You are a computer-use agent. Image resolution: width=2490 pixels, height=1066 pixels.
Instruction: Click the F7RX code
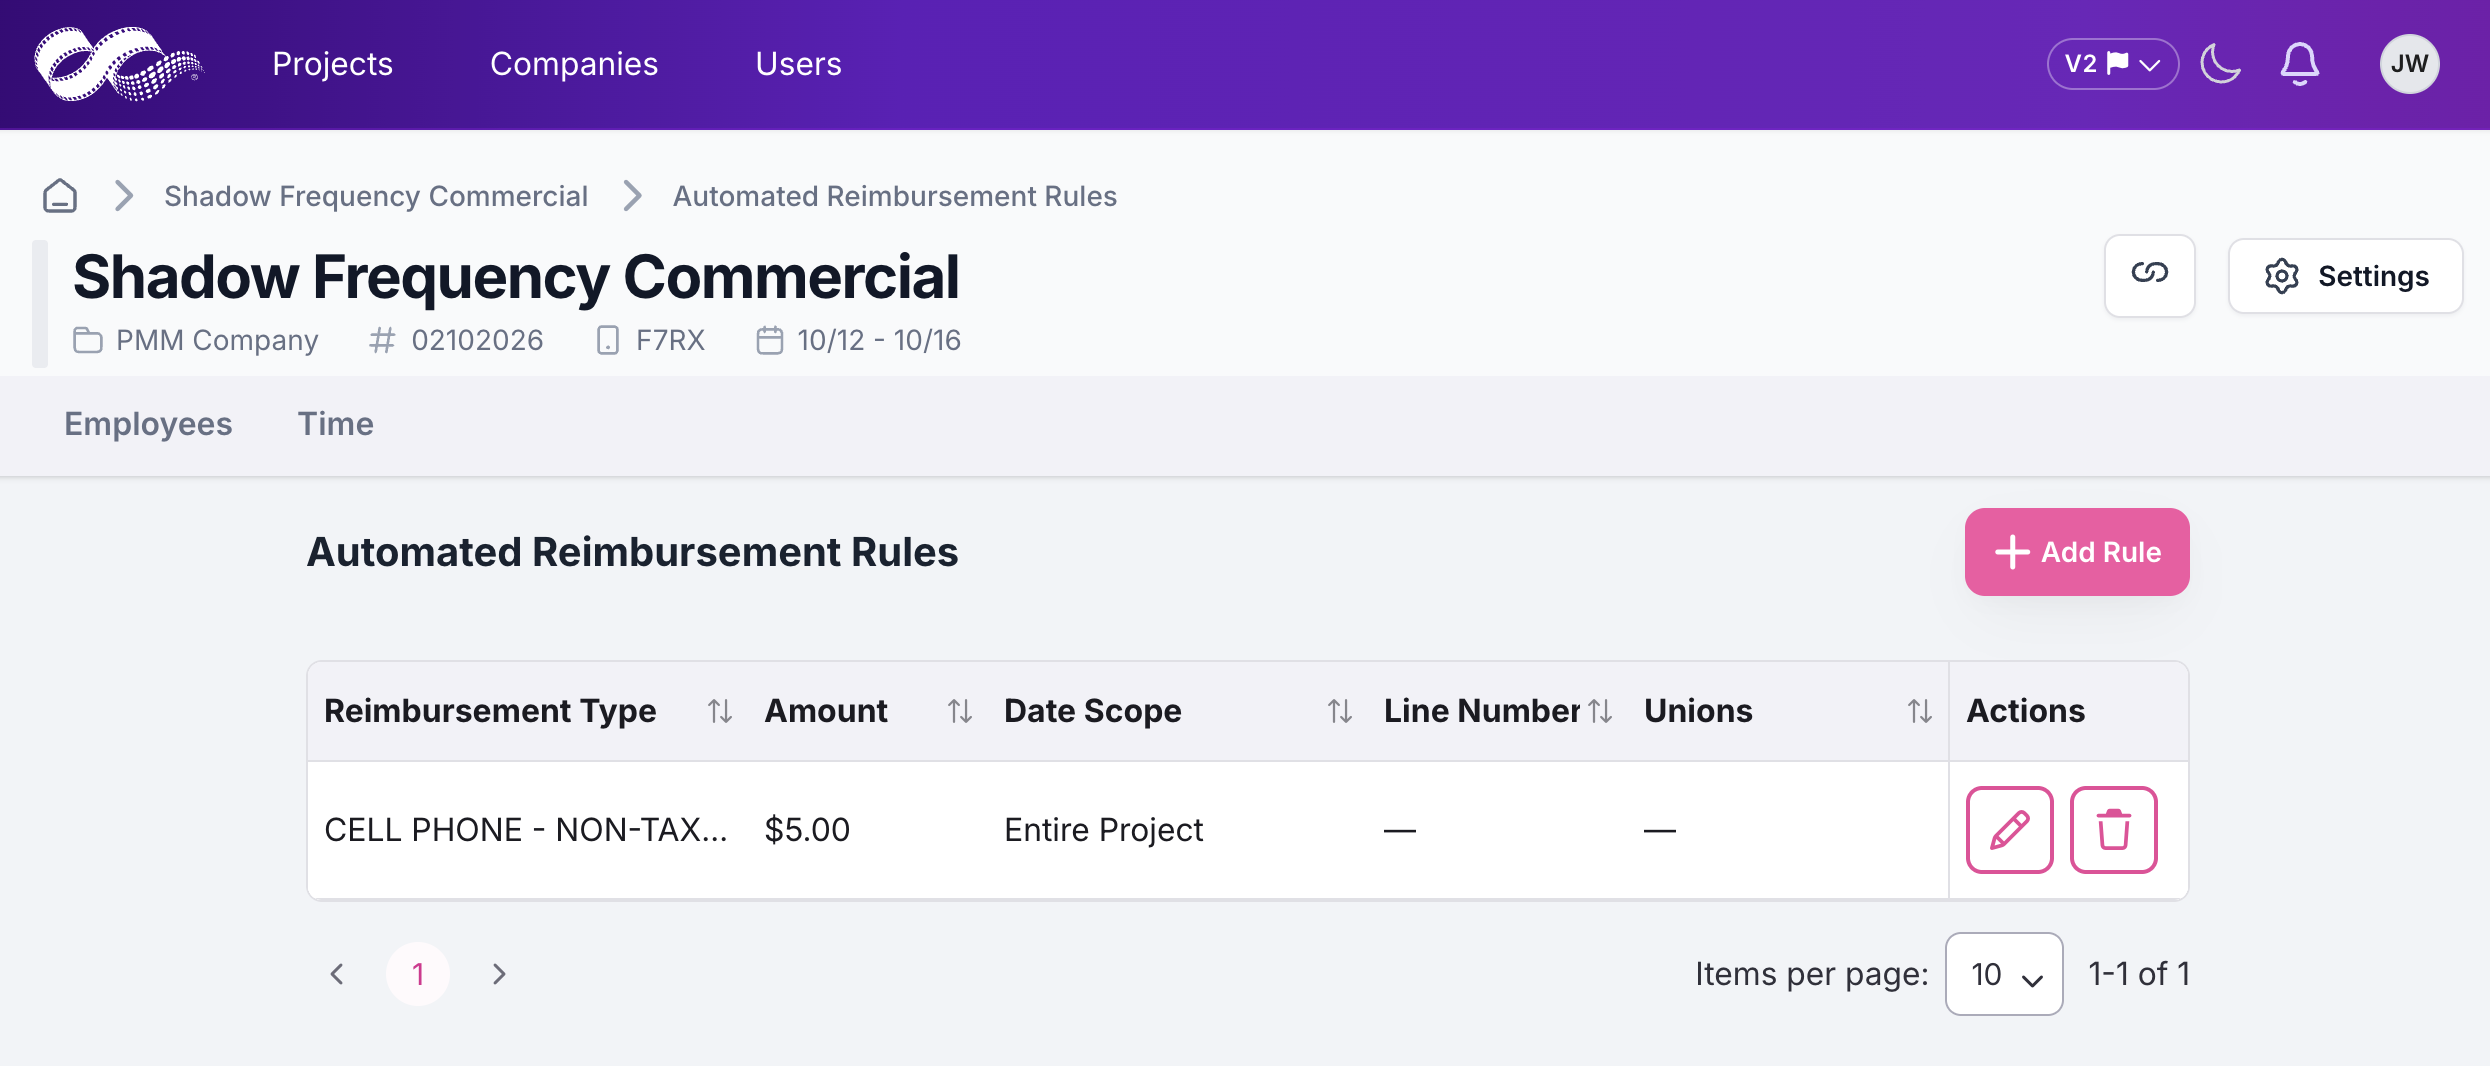click(x=670, y=340)
